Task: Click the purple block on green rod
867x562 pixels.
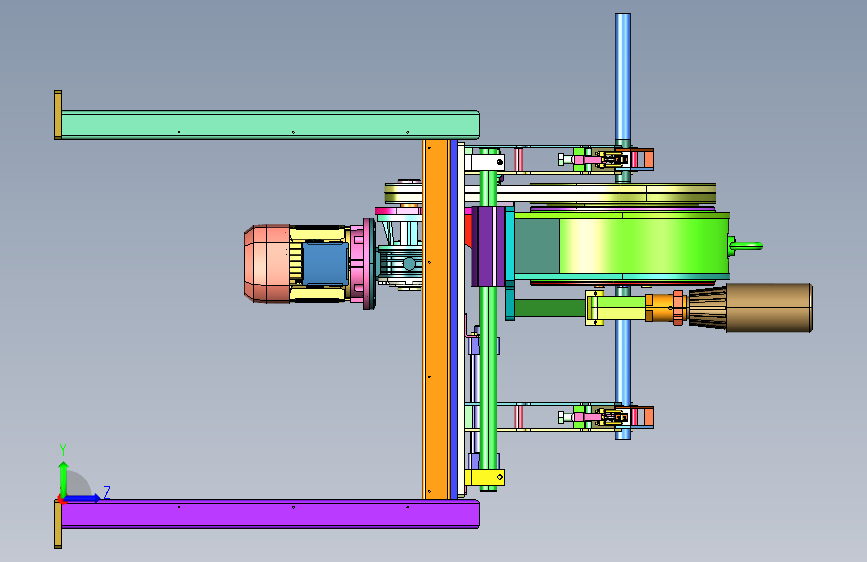Action: click(488, 247)
